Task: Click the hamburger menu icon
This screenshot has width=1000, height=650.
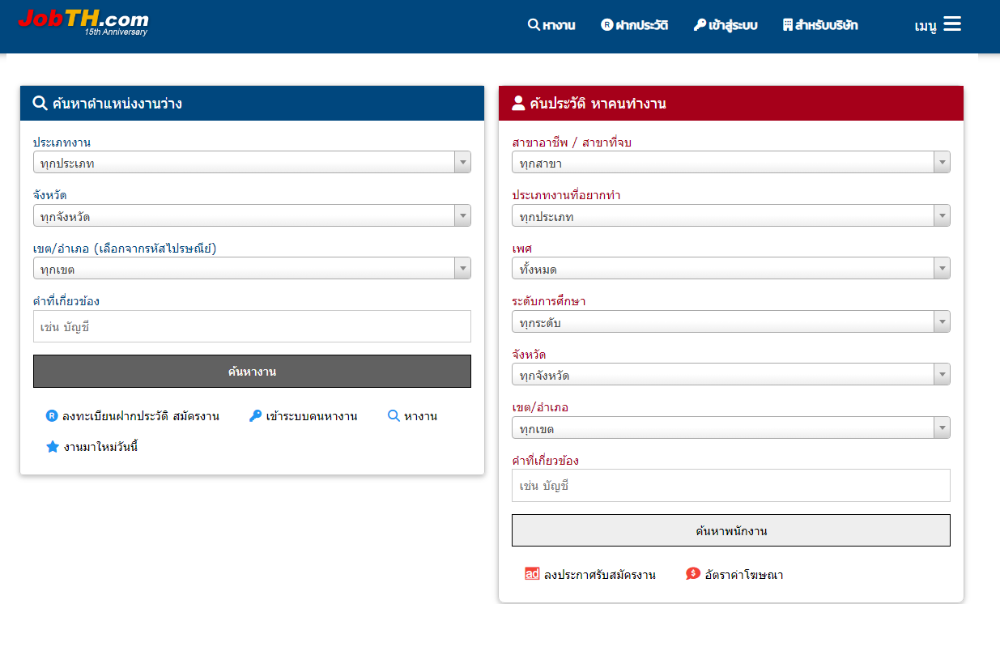Action: 952,24
